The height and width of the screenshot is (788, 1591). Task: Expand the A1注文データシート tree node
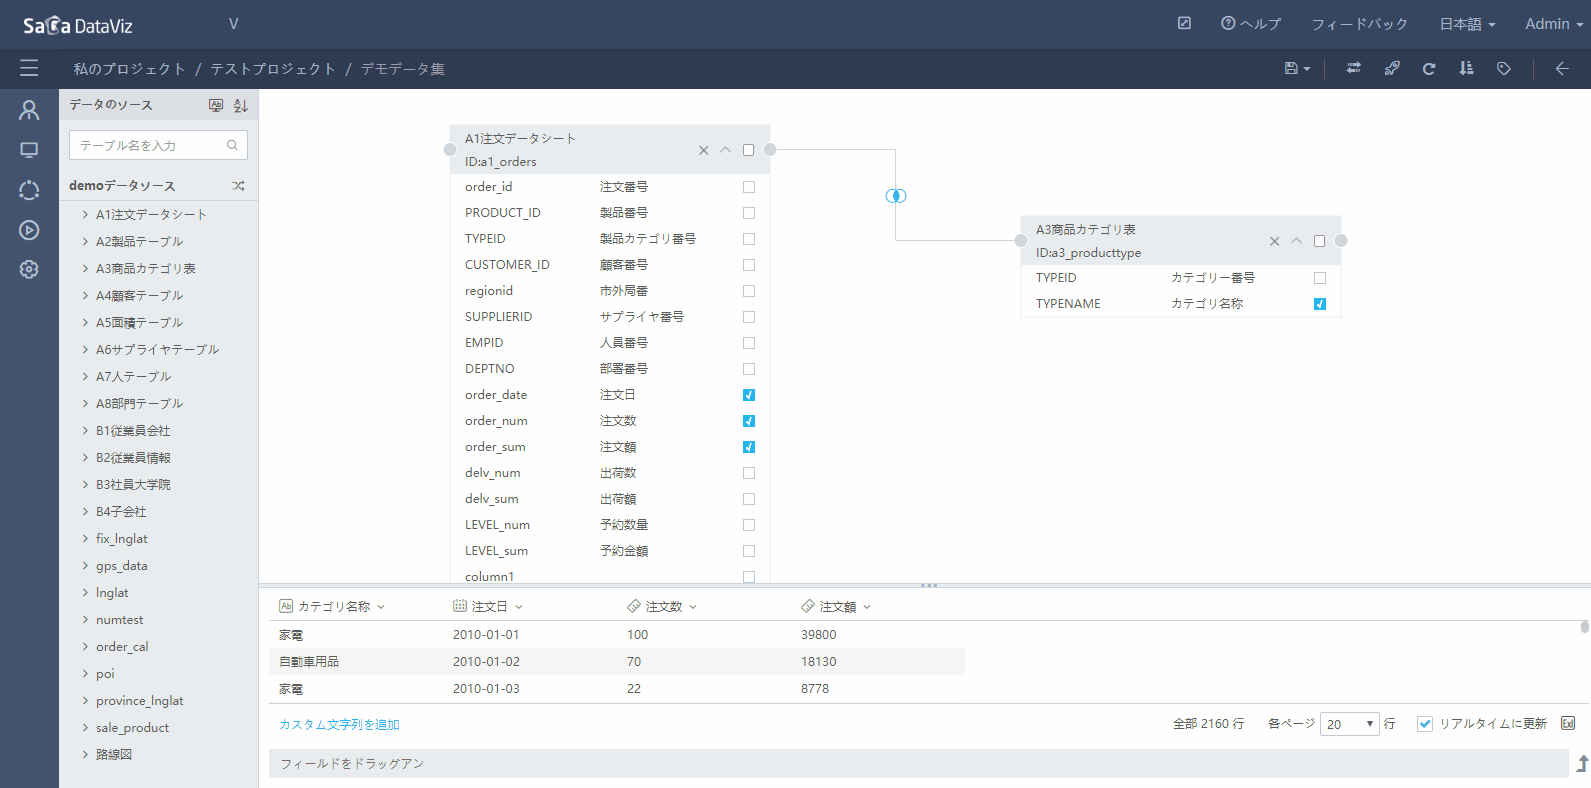[x=85, y=214]
